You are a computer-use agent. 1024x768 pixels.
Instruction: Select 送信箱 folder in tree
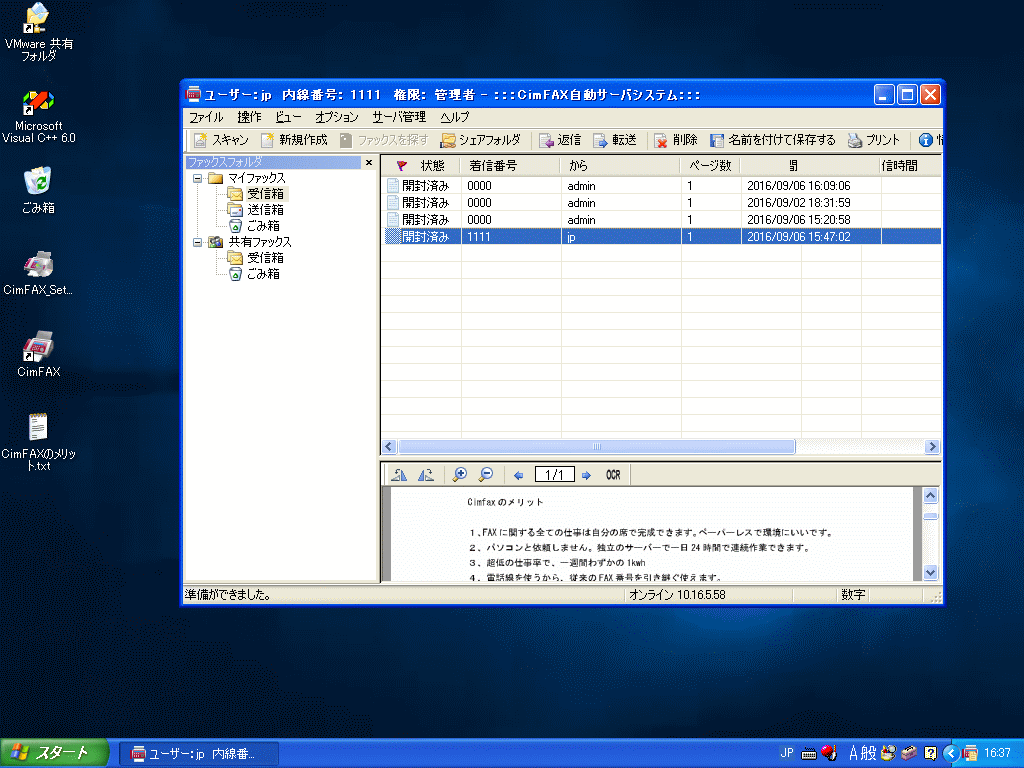[x=265, y=210]
